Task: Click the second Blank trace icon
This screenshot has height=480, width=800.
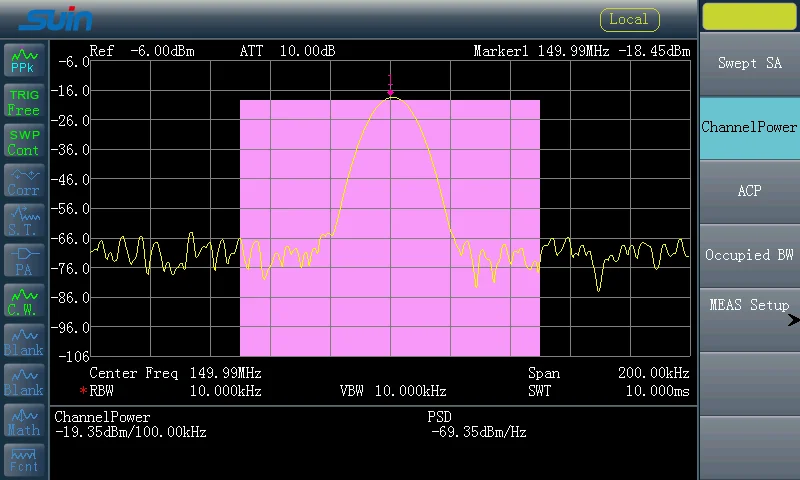Action: coord(23,382)
